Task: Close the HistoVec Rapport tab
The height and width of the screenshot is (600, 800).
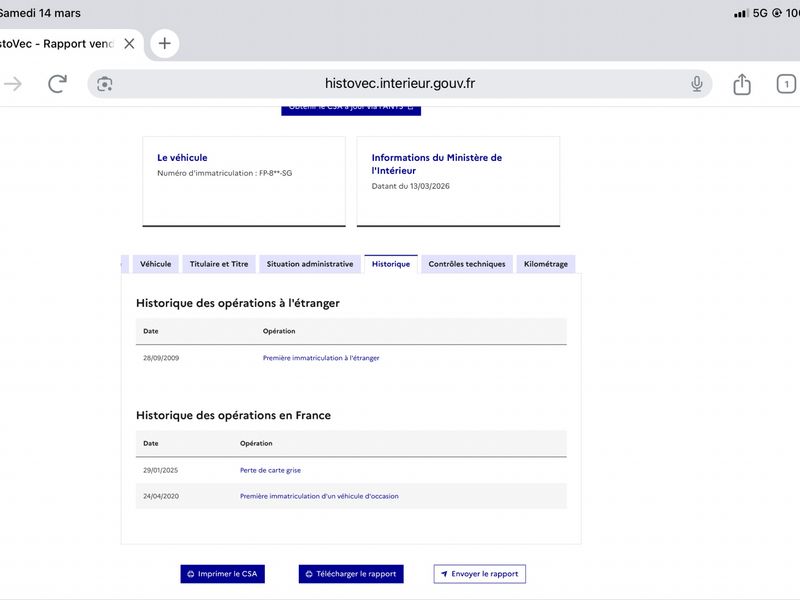Action: tap(130, 44)
